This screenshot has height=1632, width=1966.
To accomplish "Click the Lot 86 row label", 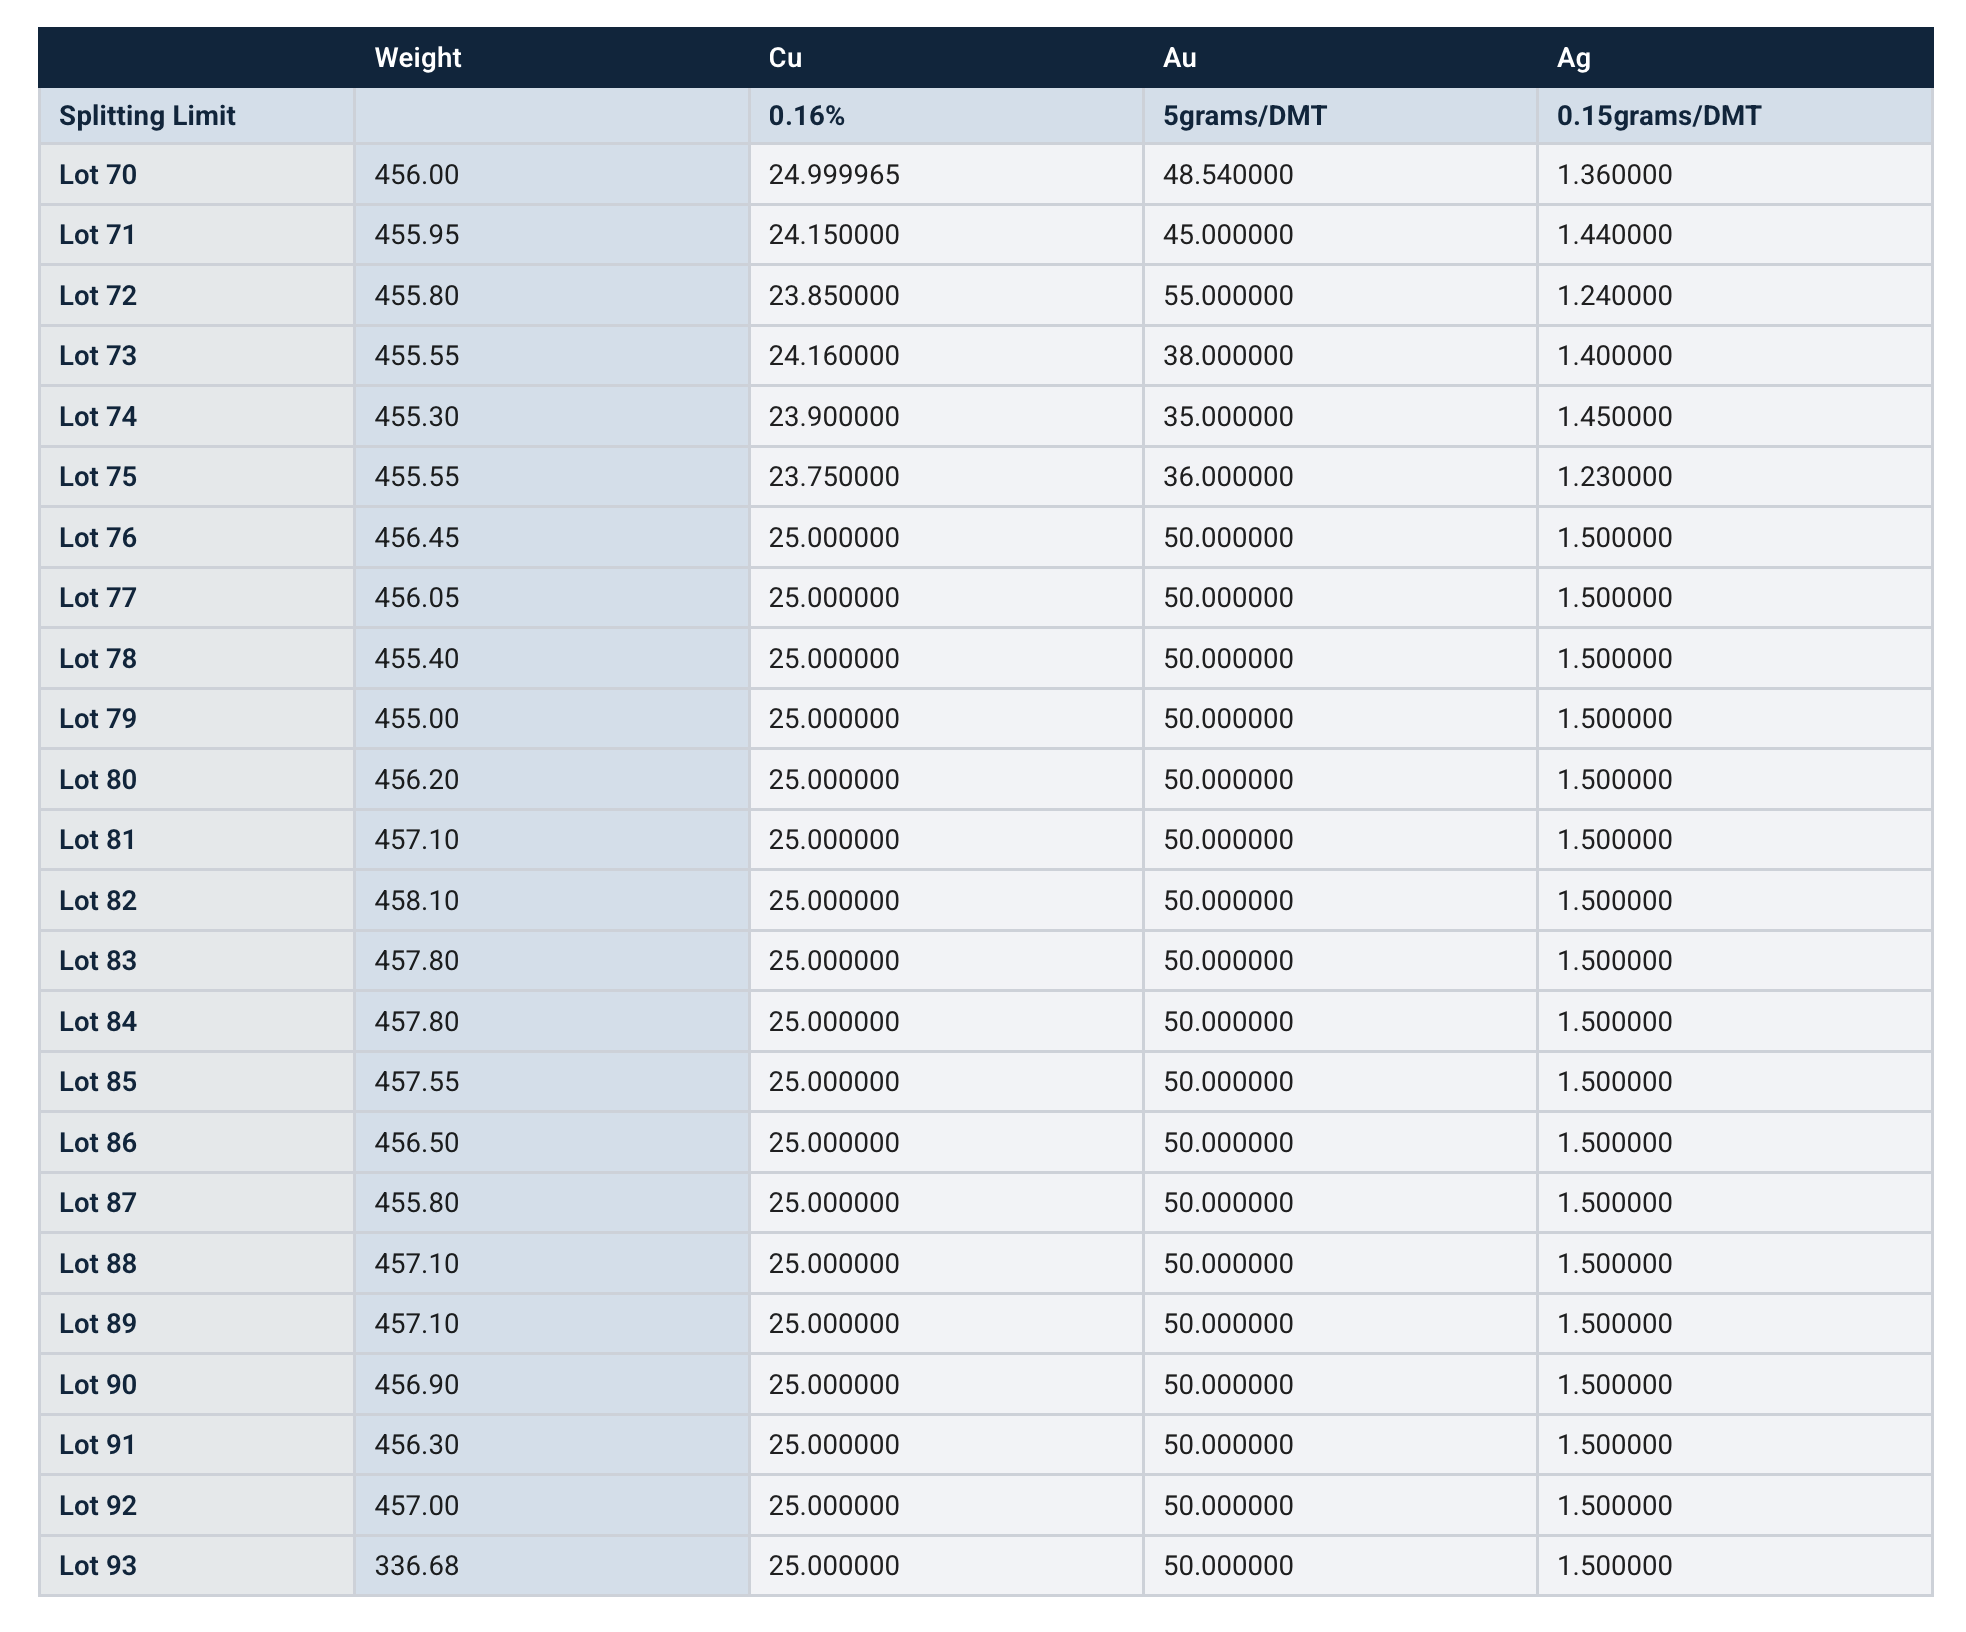I will [98, 1143].
